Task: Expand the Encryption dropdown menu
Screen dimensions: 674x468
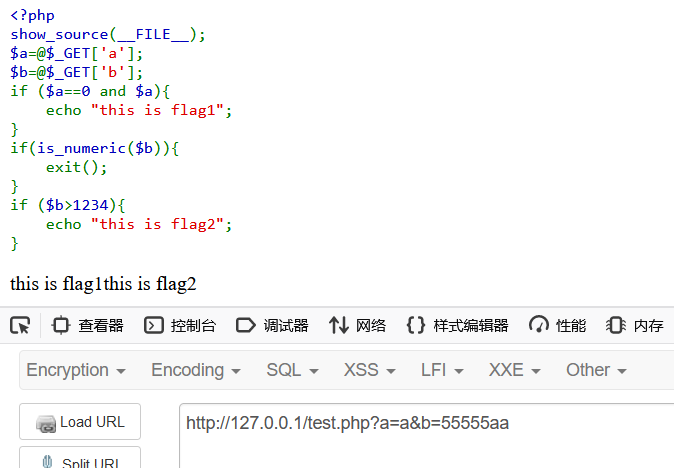Action: (76, 370)
